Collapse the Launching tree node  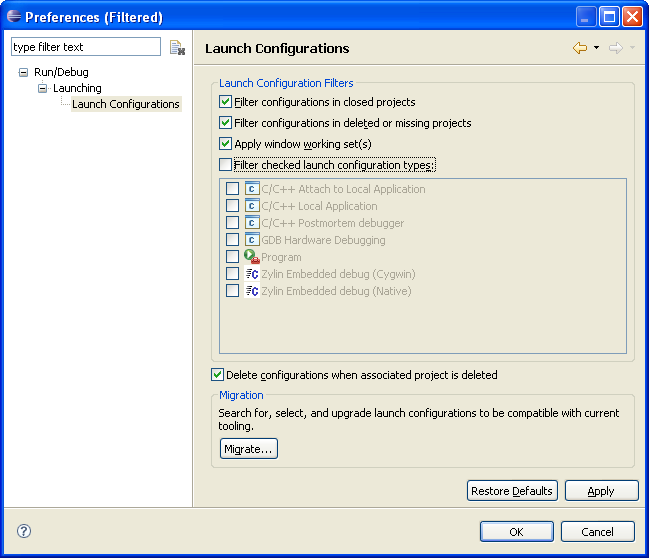(x=43, y=88)
